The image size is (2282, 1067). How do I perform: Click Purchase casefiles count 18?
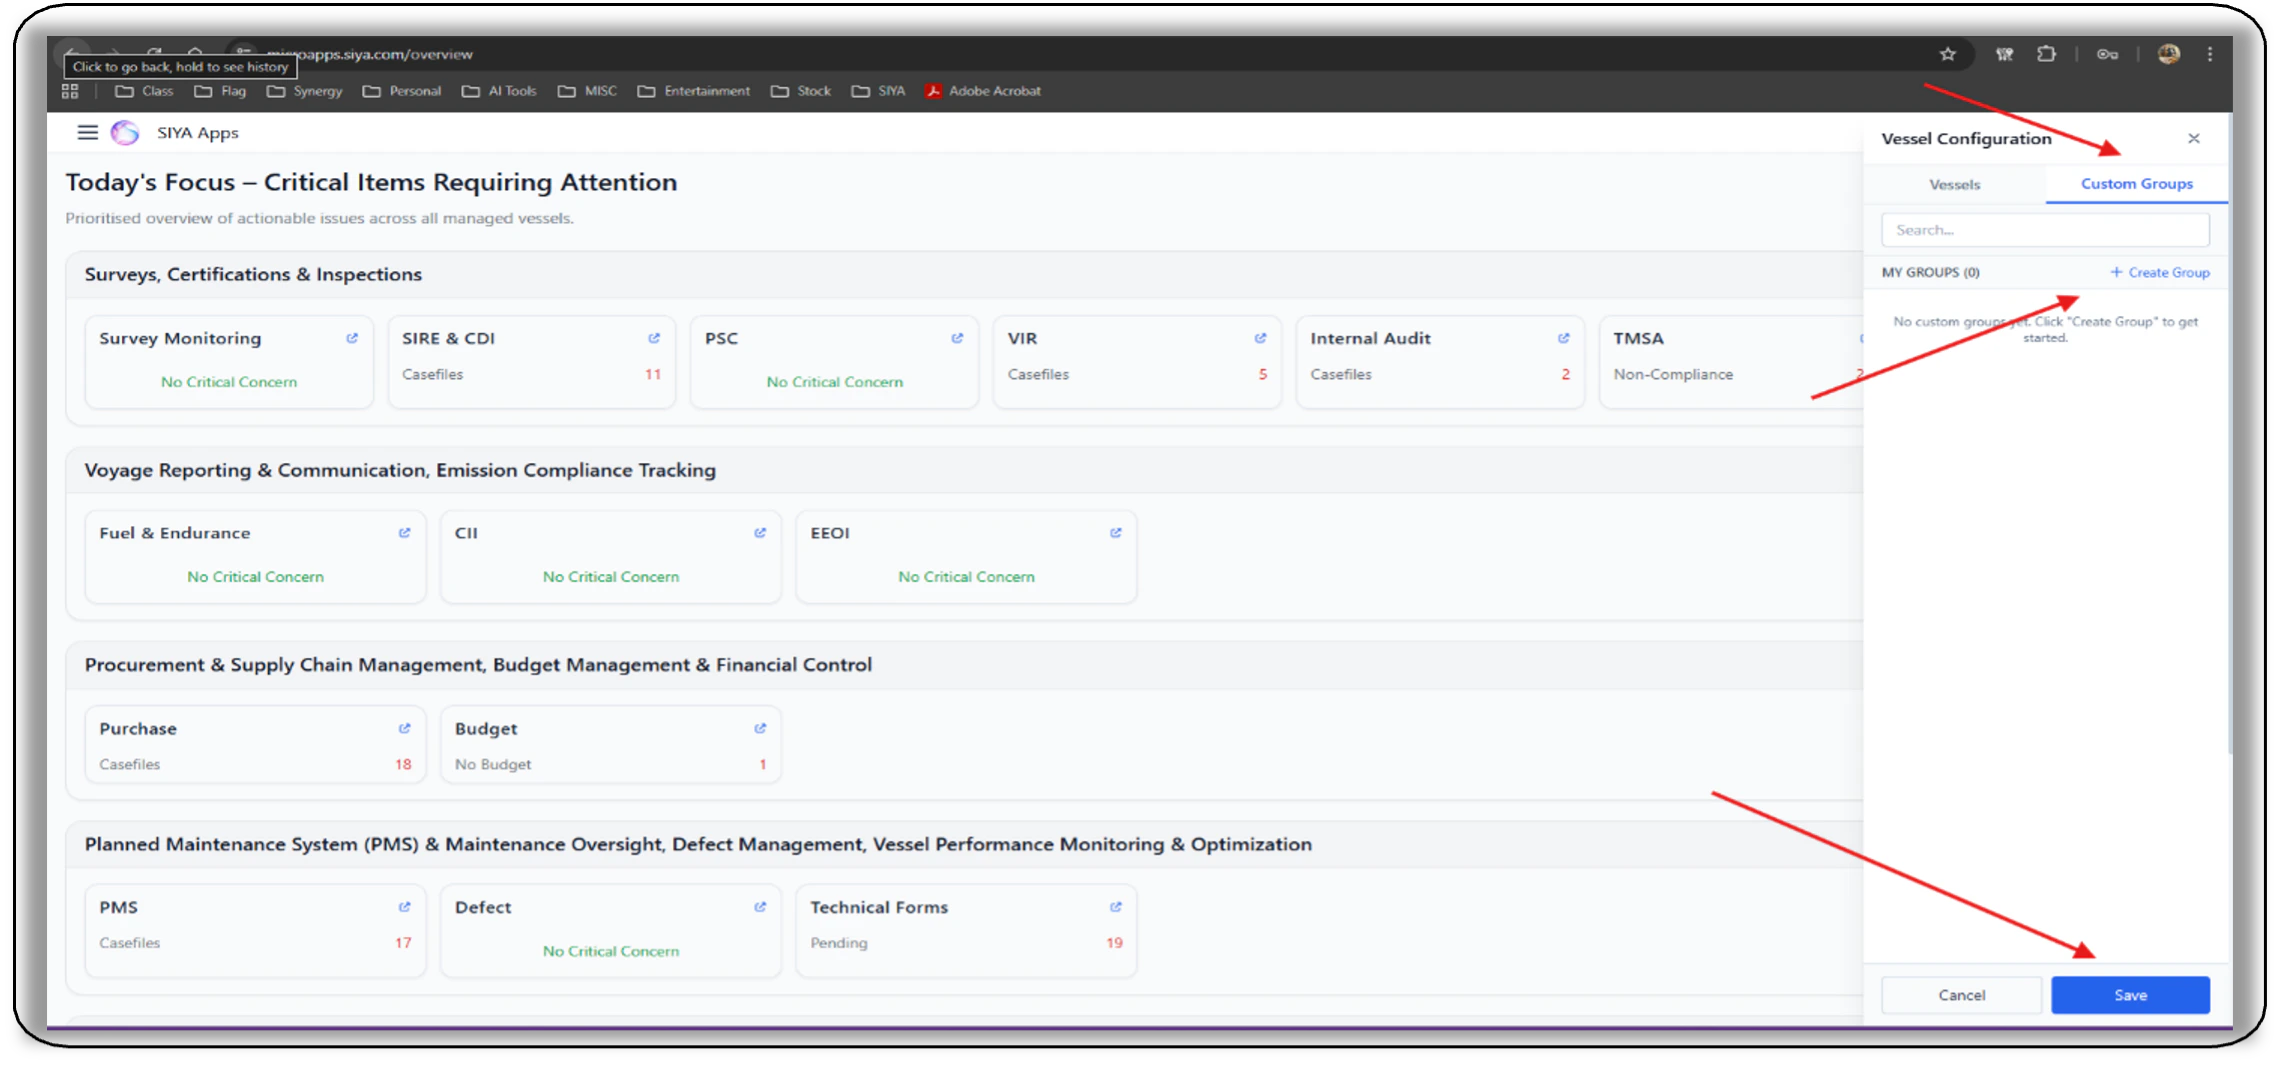403,764
